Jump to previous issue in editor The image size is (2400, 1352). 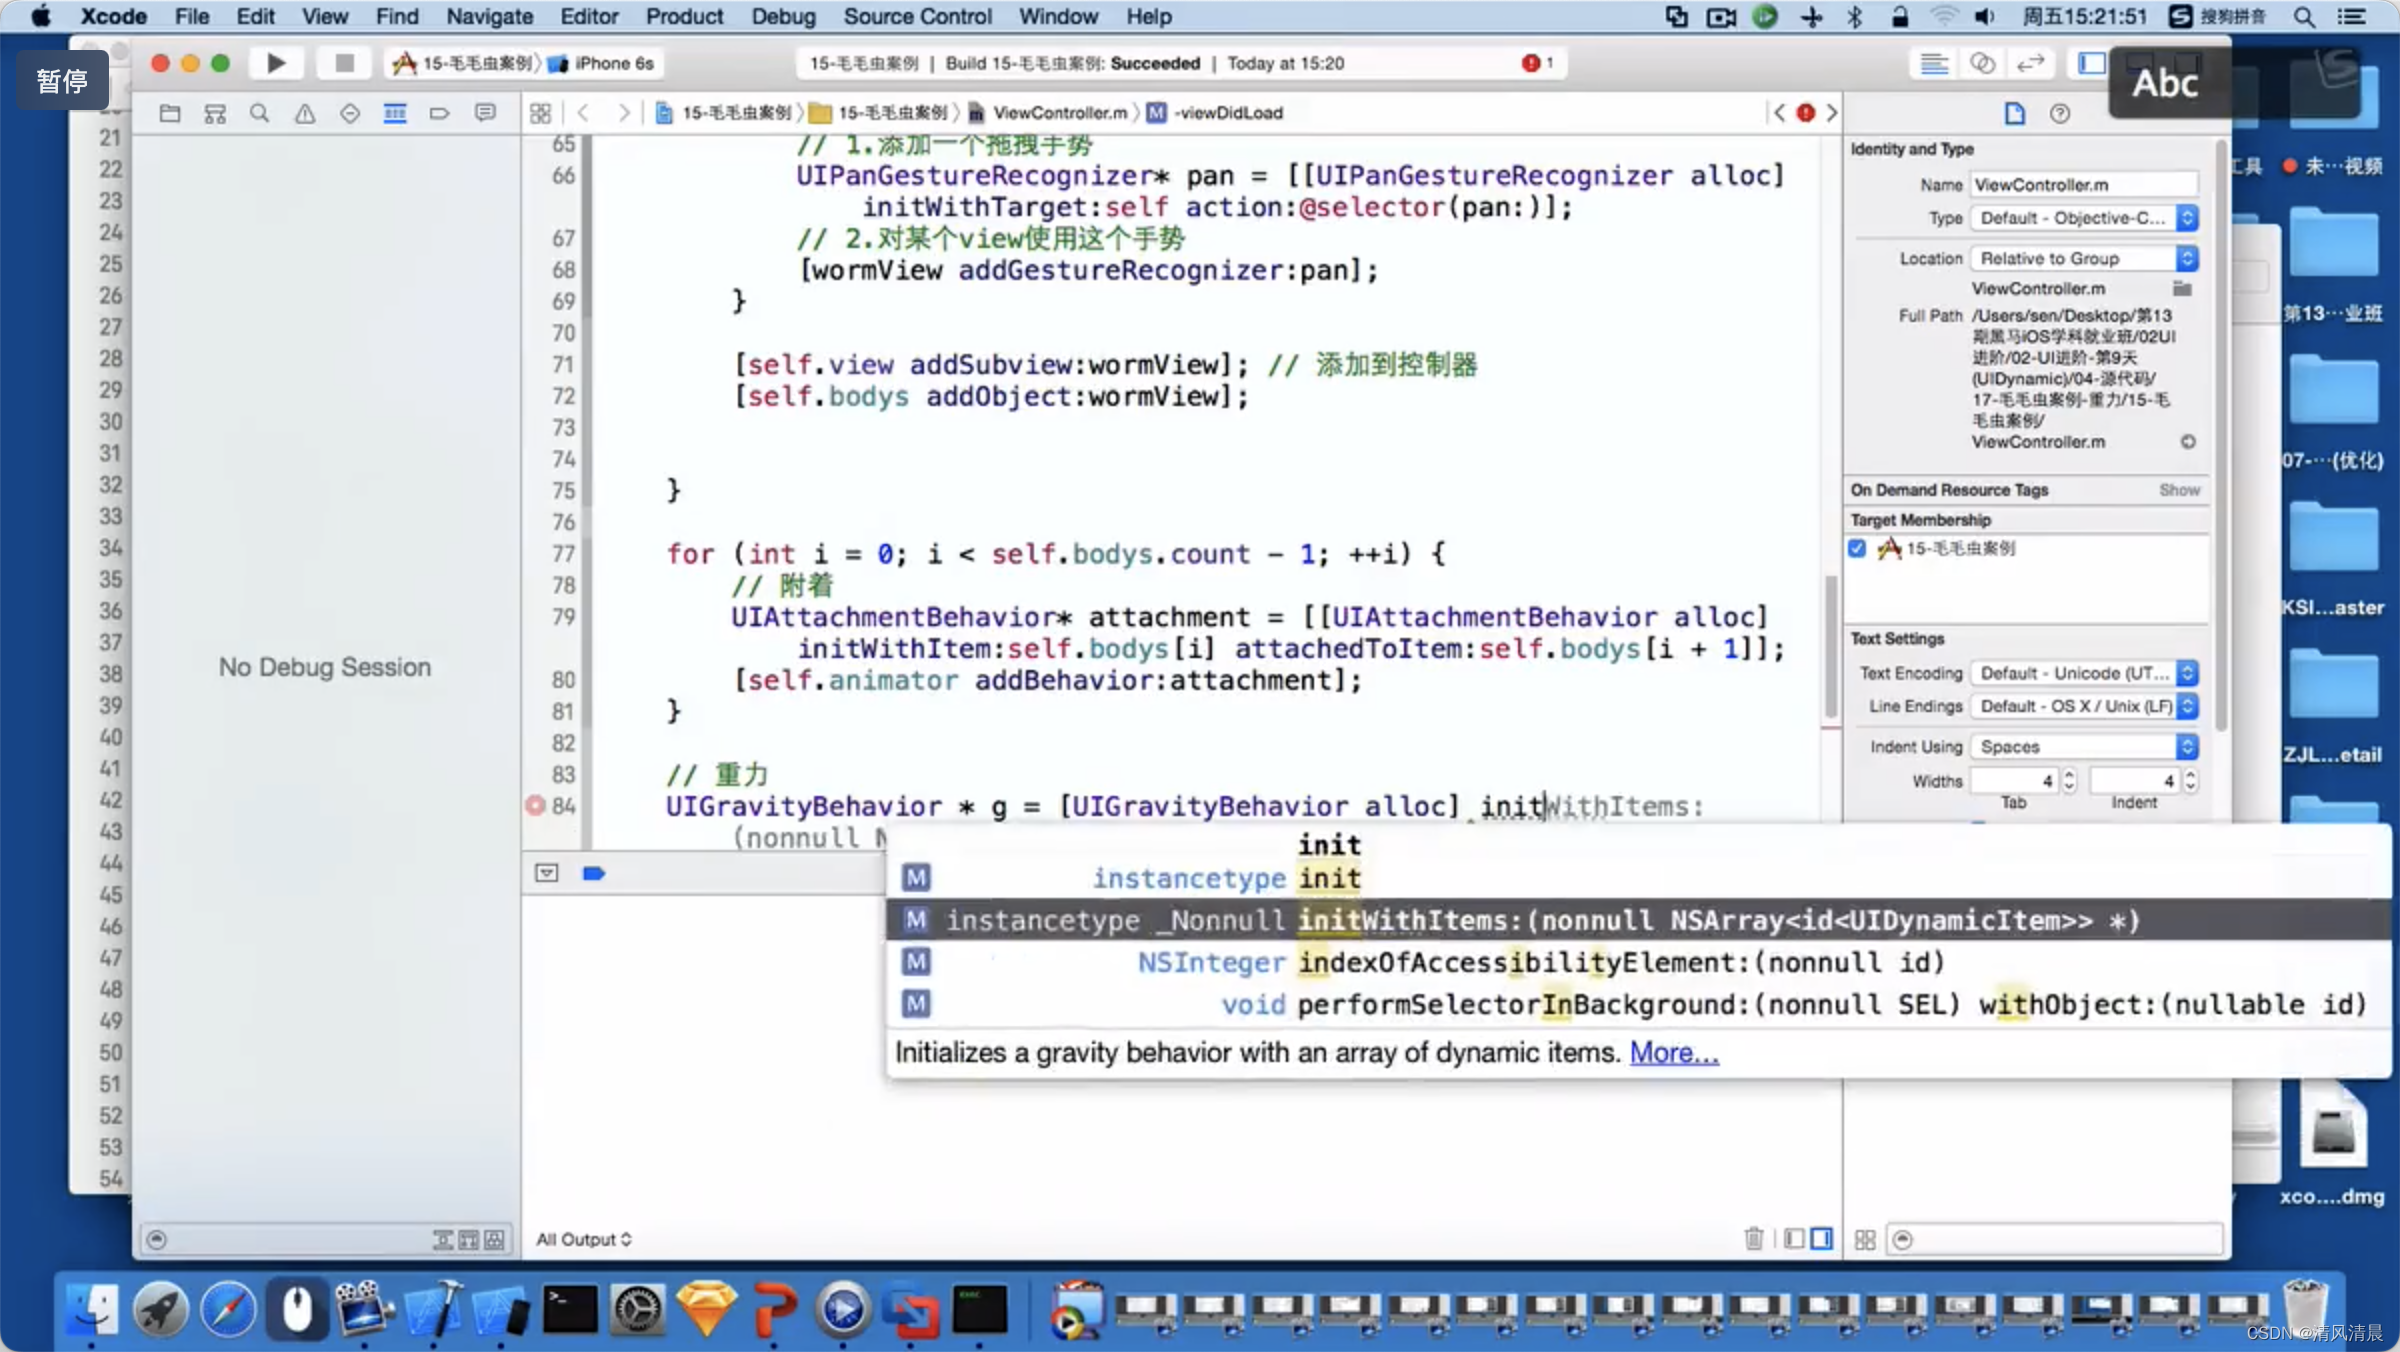click(1779, 113)
